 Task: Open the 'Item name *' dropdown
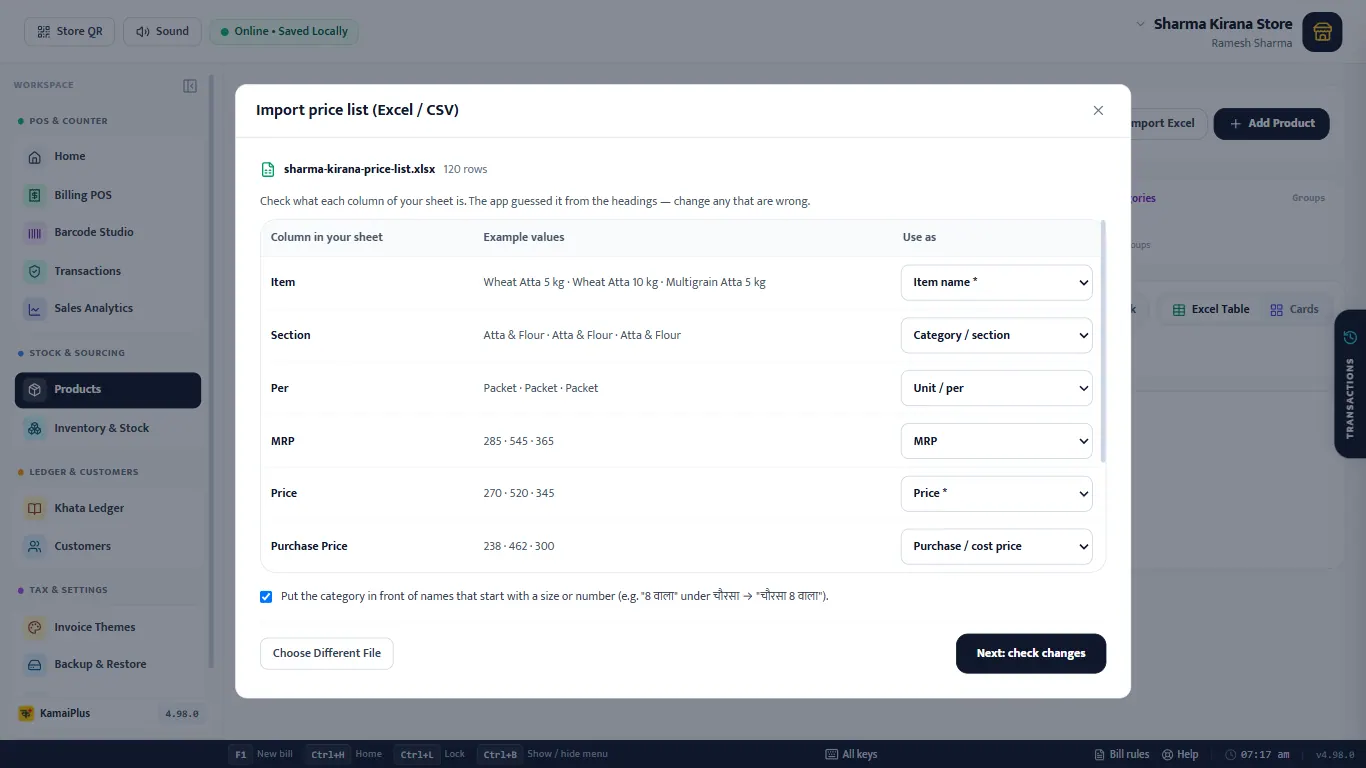[x=997, y=282]
